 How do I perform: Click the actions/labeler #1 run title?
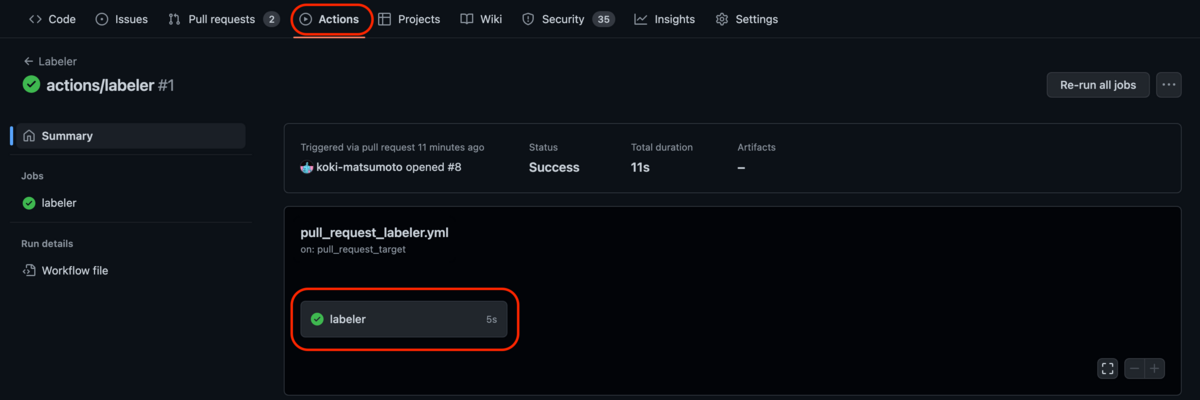click(110, 85)
